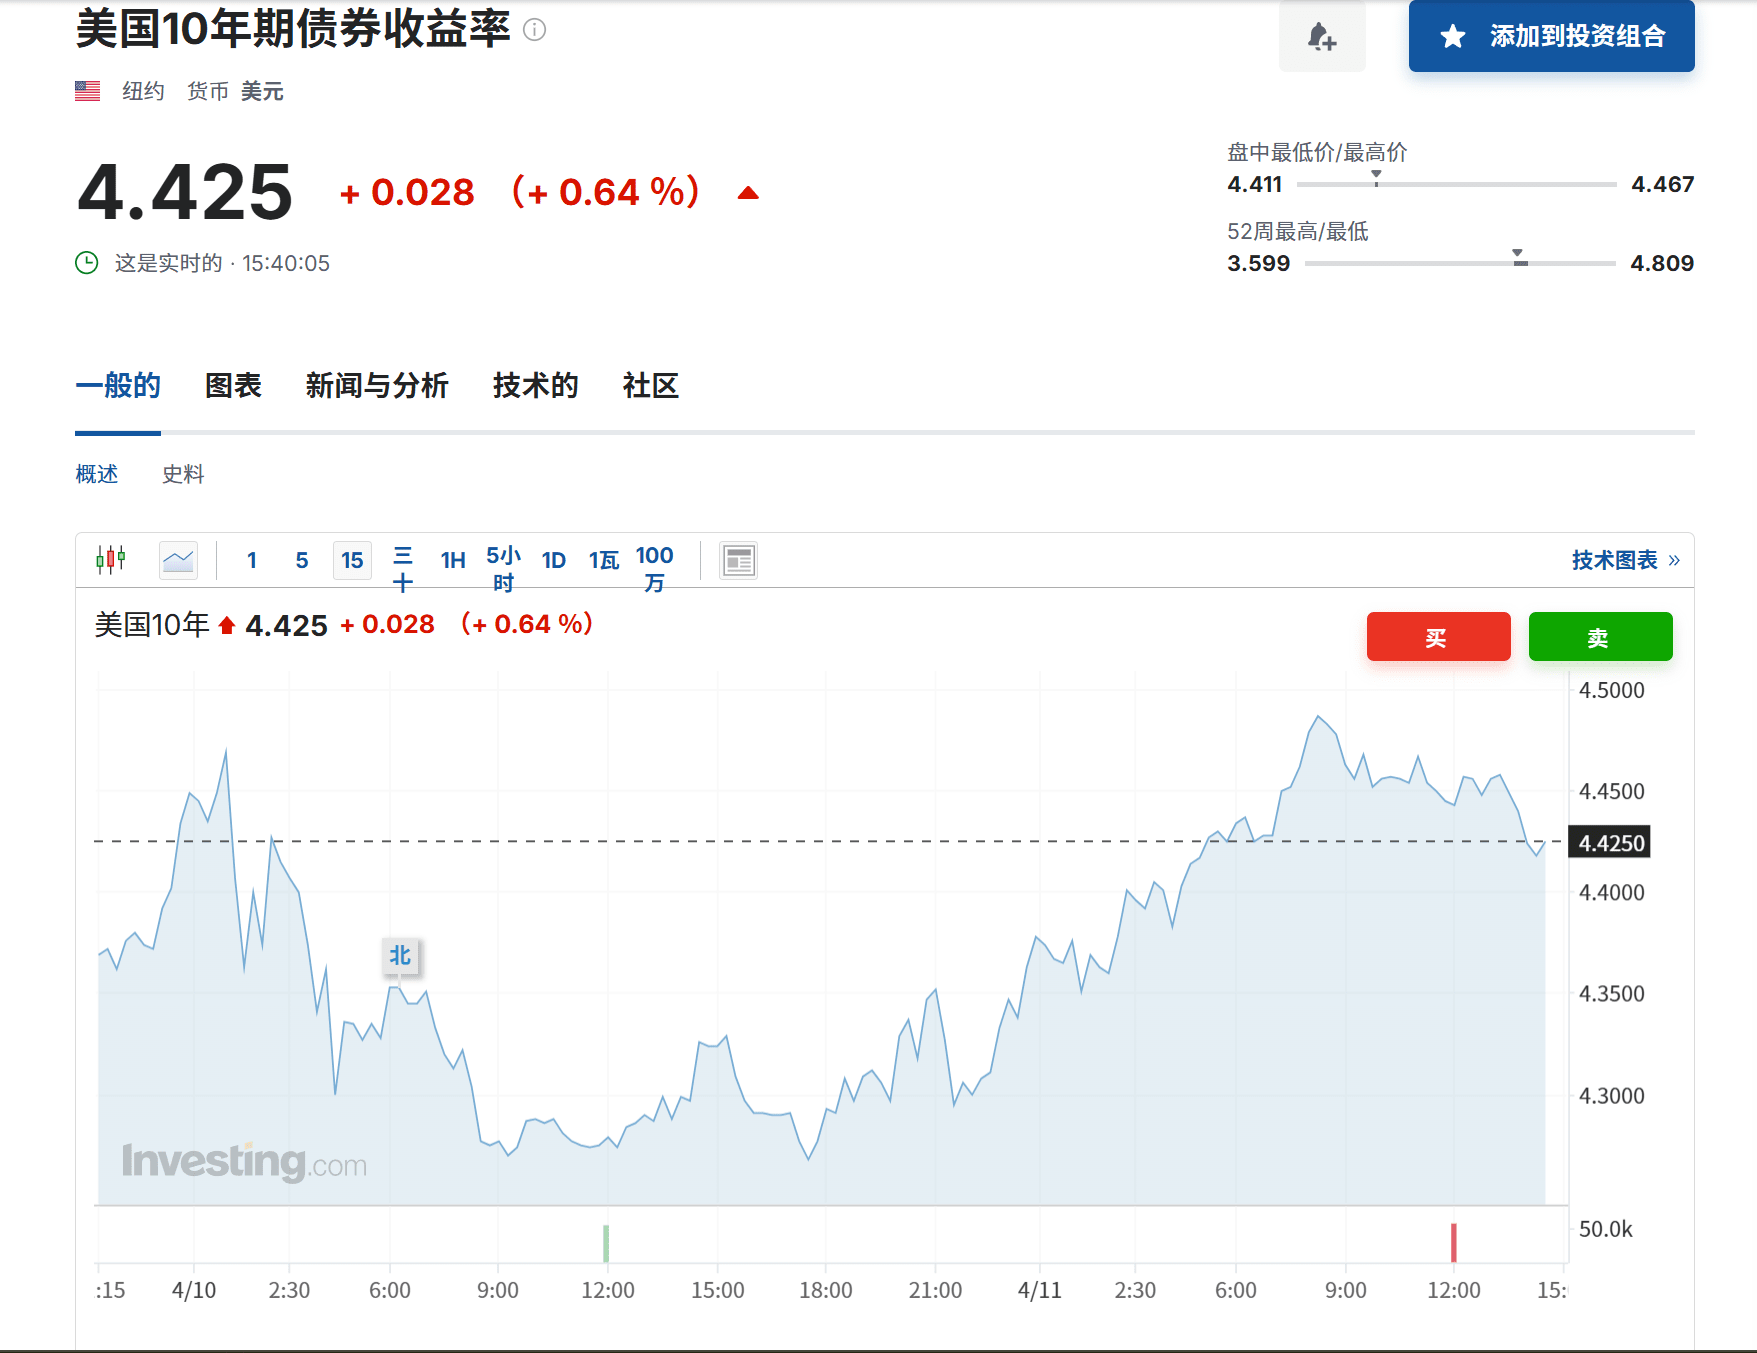Image resolution: width=1757 pixels, height=1353 pixels.
Task: Click the 北 event marker on chart
Action: [401, 956]
